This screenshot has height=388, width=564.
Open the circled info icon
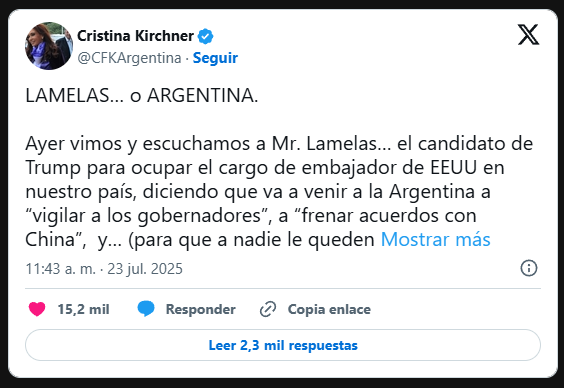coord(529,268)
